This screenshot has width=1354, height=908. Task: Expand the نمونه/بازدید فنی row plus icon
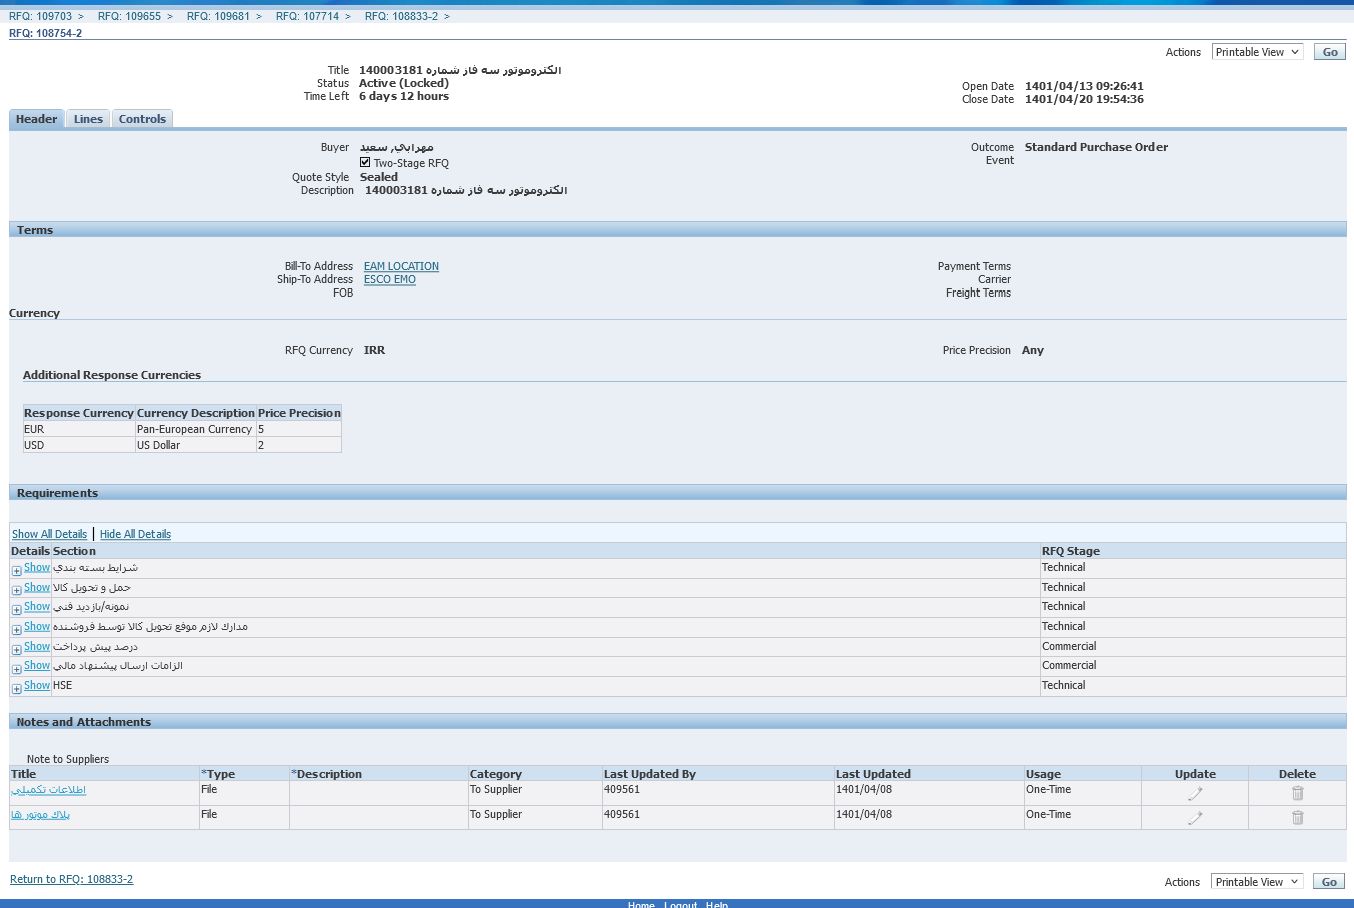click(x=16, y=609)
